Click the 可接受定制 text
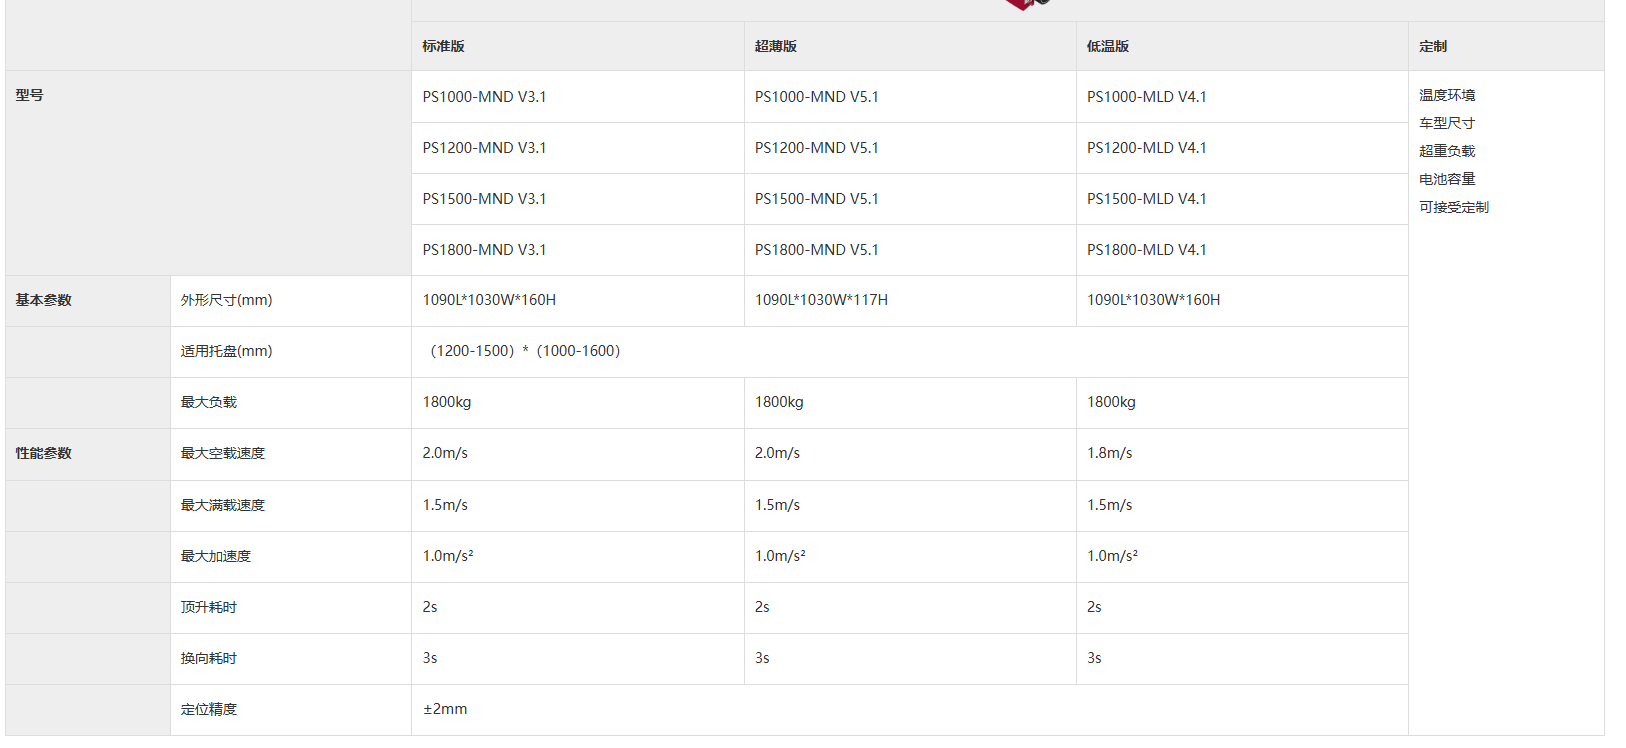 click(x=1453, y=207)
